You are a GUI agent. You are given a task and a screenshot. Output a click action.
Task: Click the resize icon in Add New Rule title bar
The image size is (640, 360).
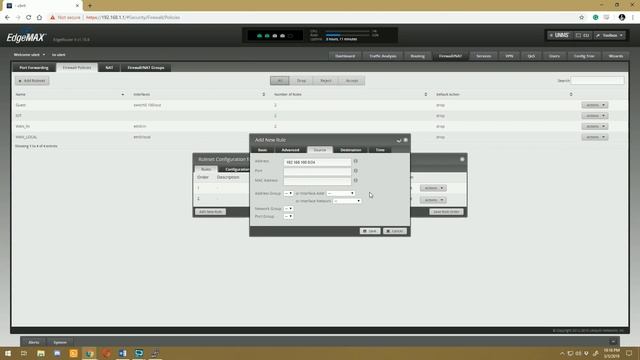pyautogui.click(x=399, y=140)
